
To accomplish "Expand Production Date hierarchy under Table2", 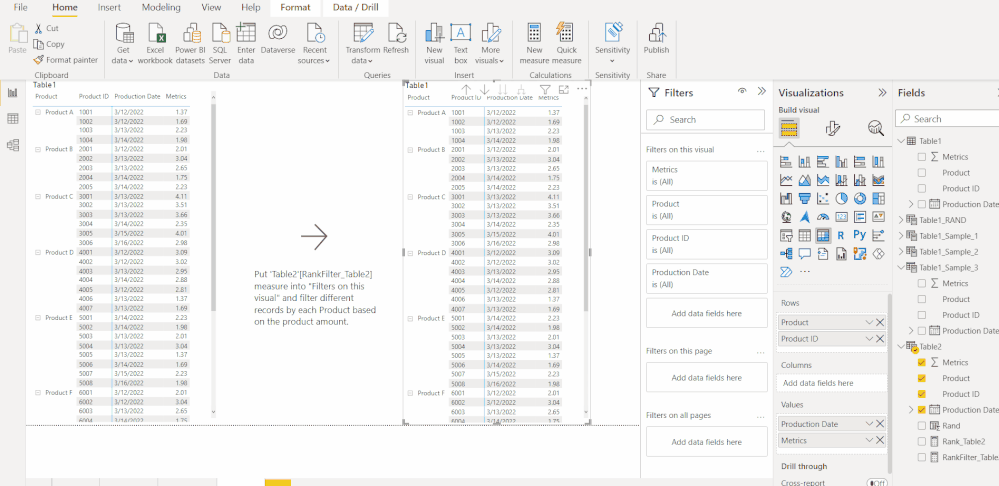I will pyautogui.click(x=910, y=410).
